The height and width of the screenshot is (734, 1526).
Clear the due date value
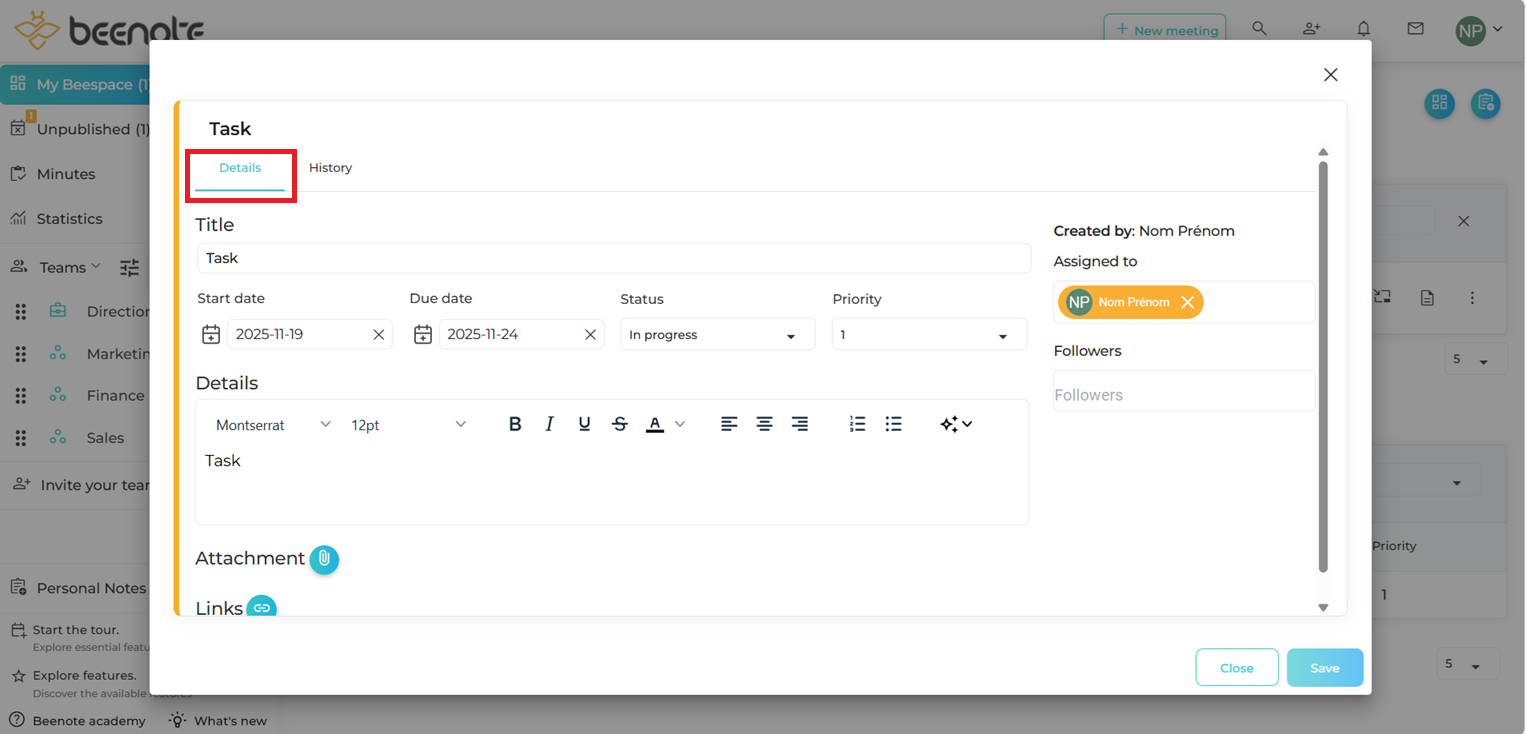click(x=590, y=335)
